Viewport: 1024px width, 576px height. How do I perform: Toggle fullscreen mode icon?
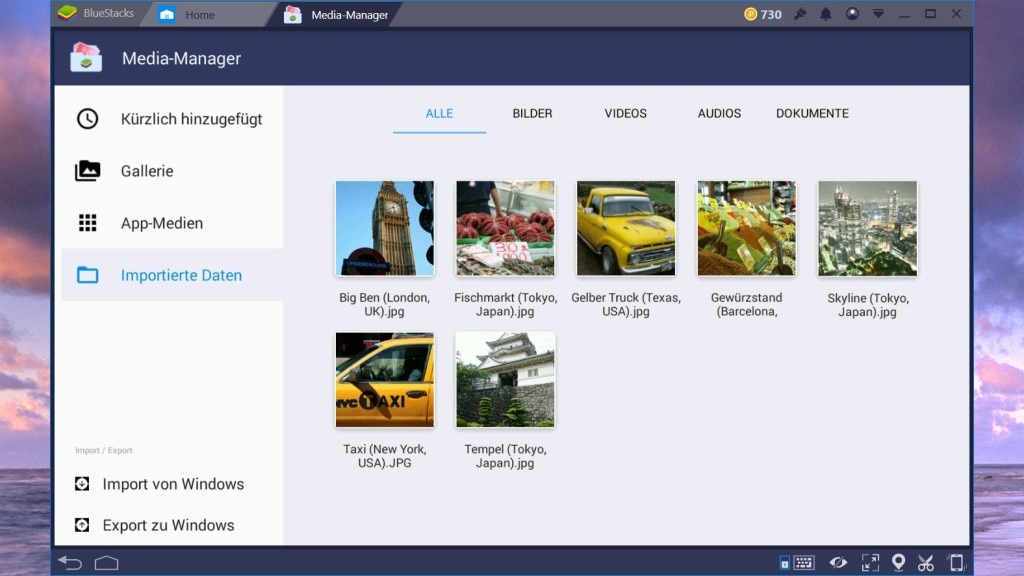coord(870,562)
